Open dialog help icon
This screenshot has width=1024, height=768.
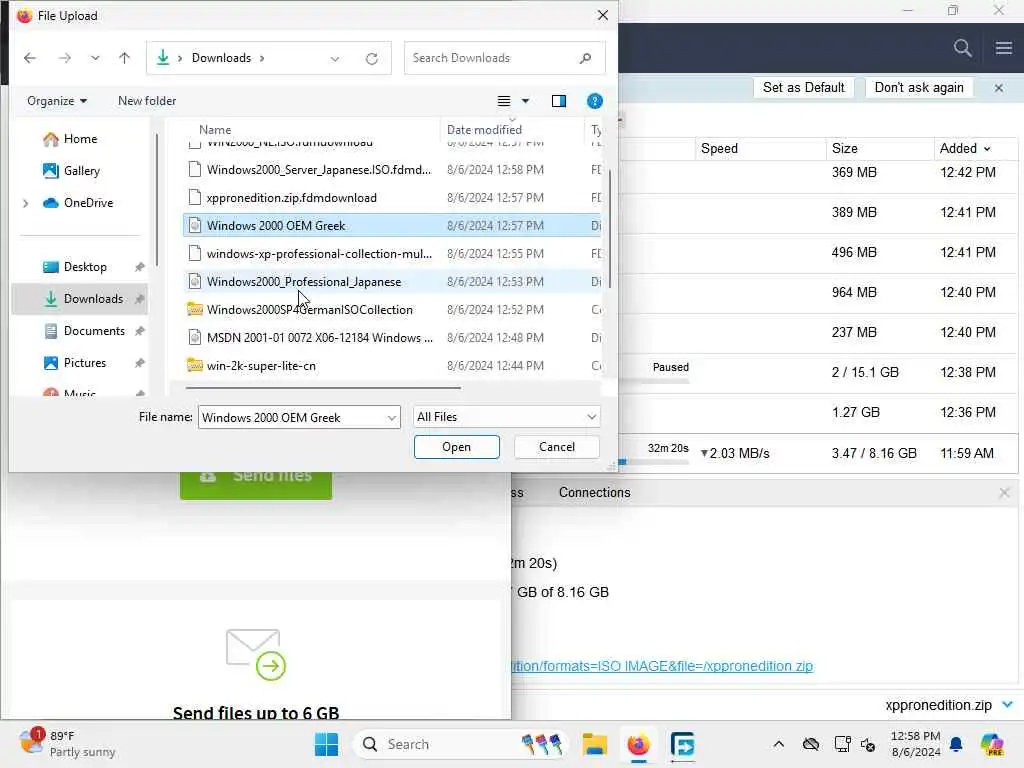(x=594, y=101)
